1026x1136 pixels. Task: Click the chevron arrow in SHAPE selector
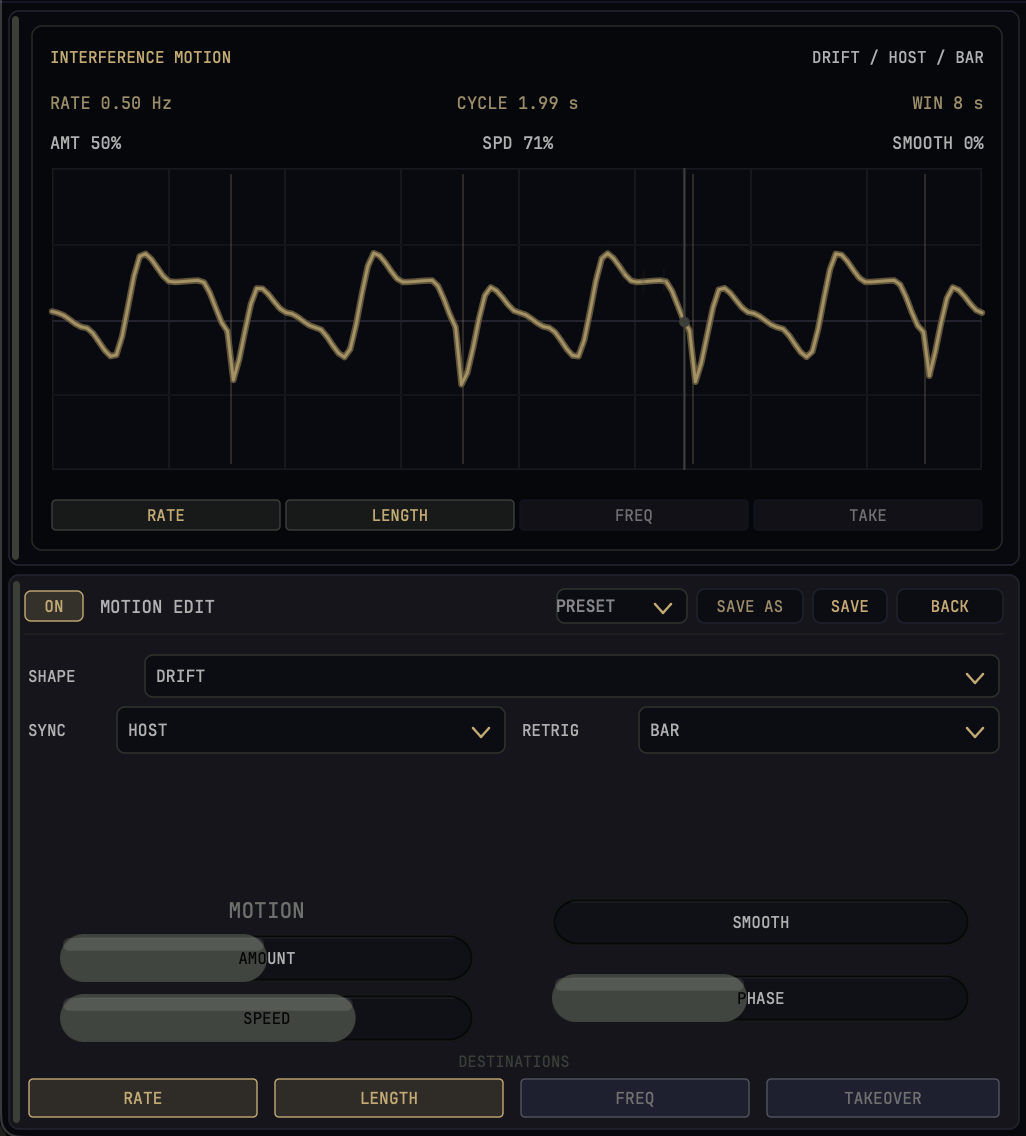click(975, 678)
